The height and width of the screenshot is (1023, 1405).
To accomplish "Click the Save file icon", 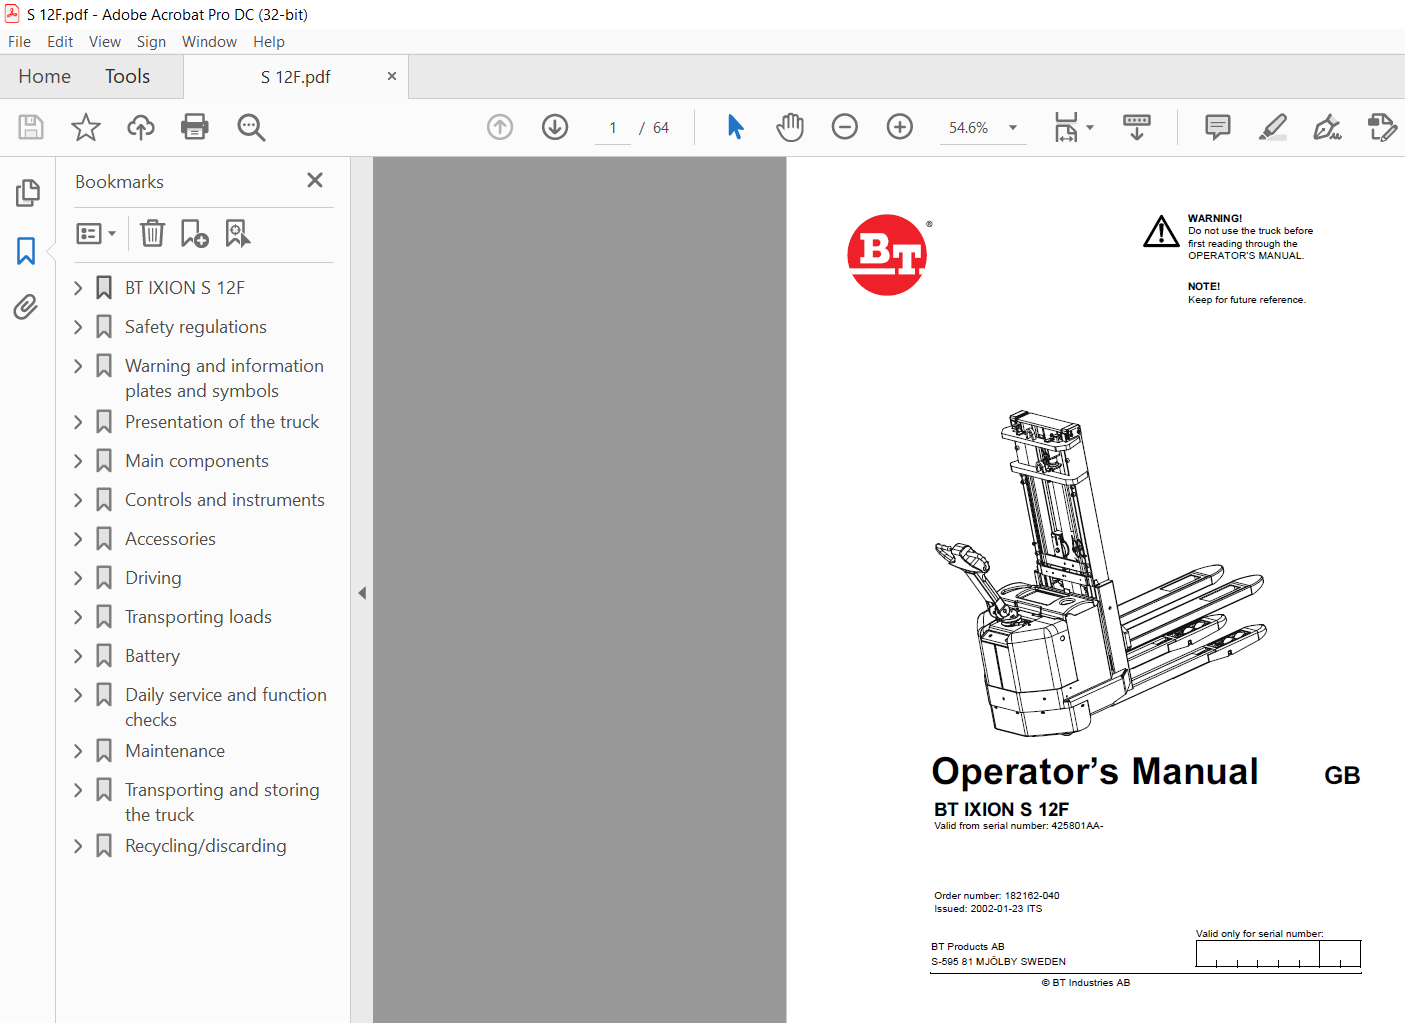I will click(x=31, y=127).
